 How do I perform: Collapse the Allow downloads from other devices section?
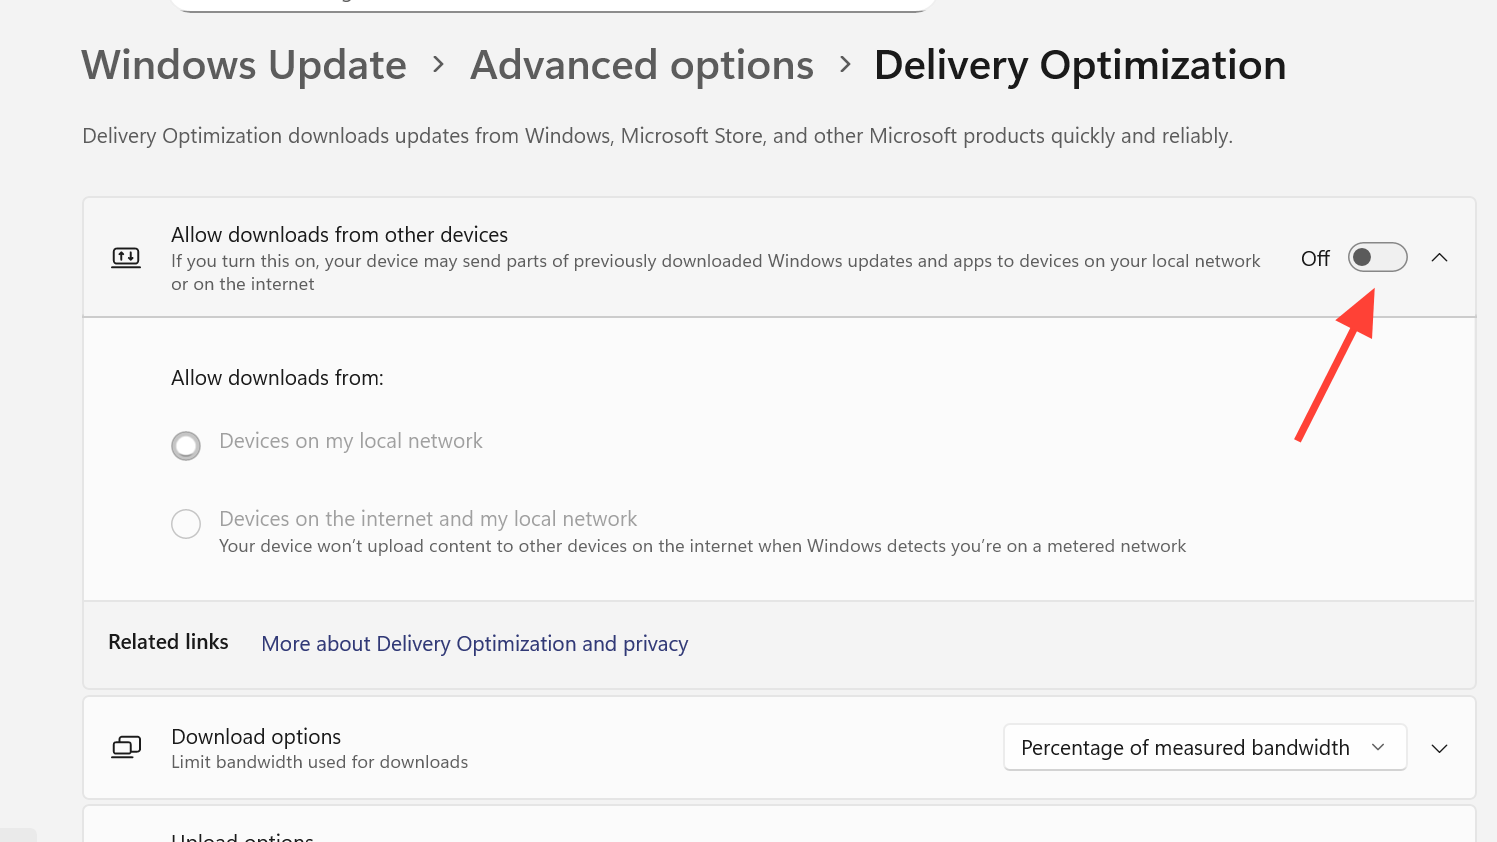pyautogui.click(x=1439, y=258)
